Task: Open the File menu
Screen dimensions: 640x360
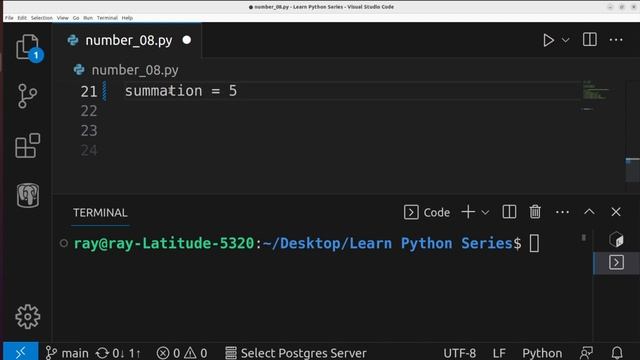Action: click(9, 18)
